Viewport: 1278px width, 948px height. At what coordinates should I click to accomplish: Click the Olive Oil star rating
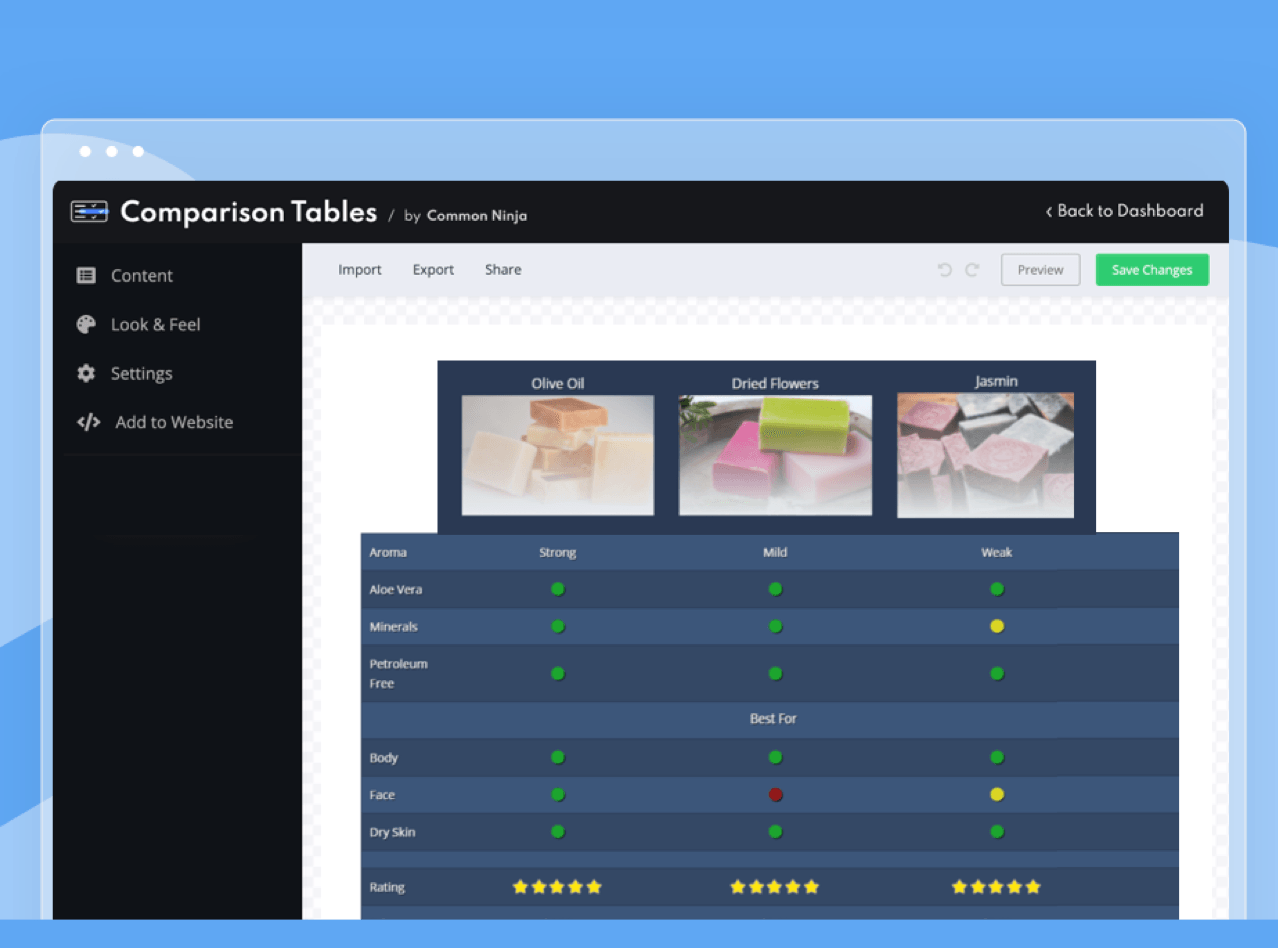(557, 887)
